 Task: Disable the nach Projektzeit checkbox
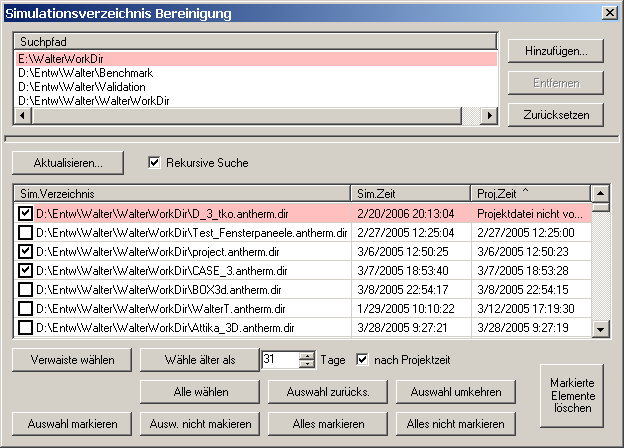coord(363,360)
